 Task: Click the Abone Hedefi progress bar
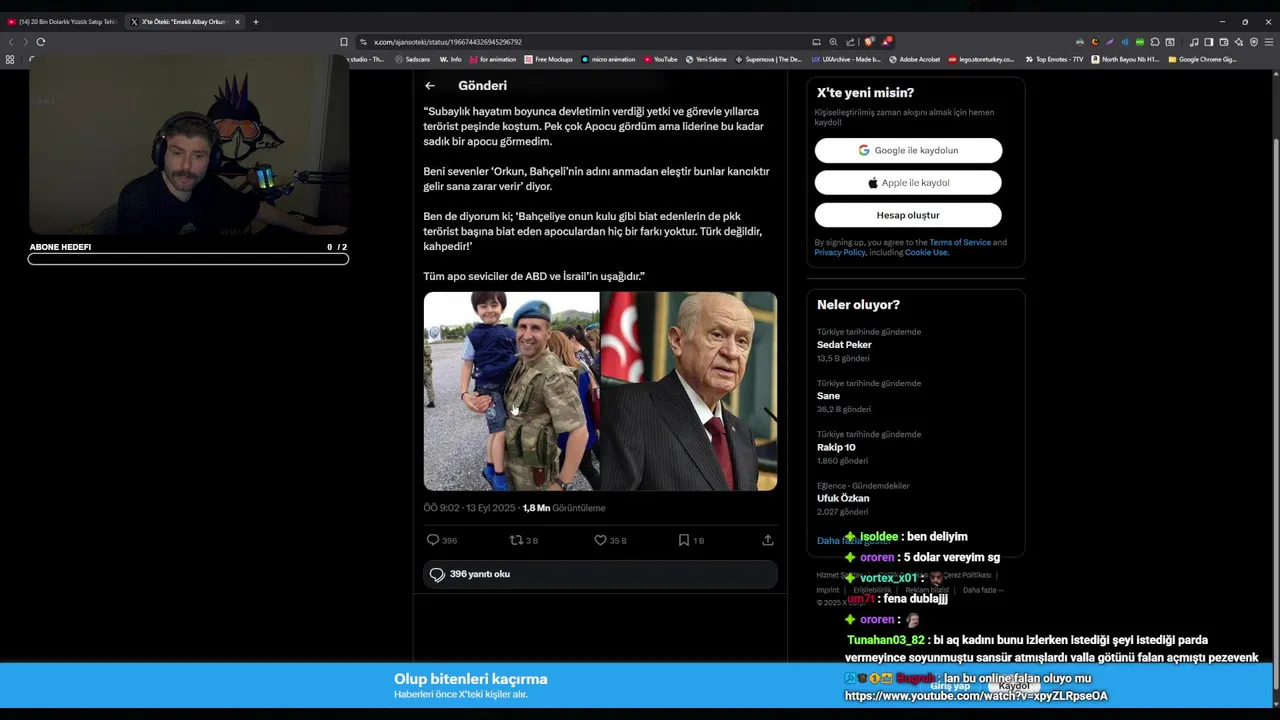point(188,259)
